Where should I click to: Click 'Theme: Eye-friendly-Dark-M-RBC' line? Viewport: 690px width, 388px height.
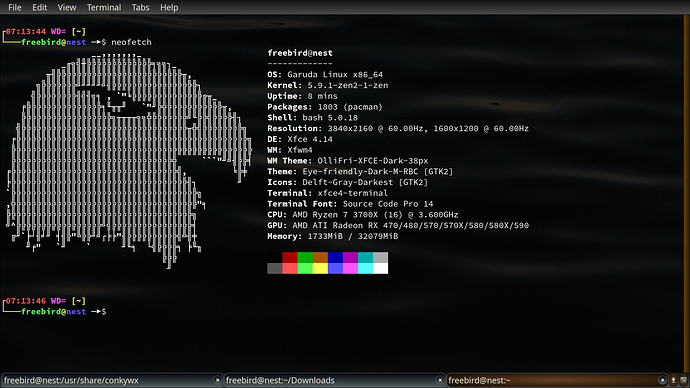tap(360, 172)
